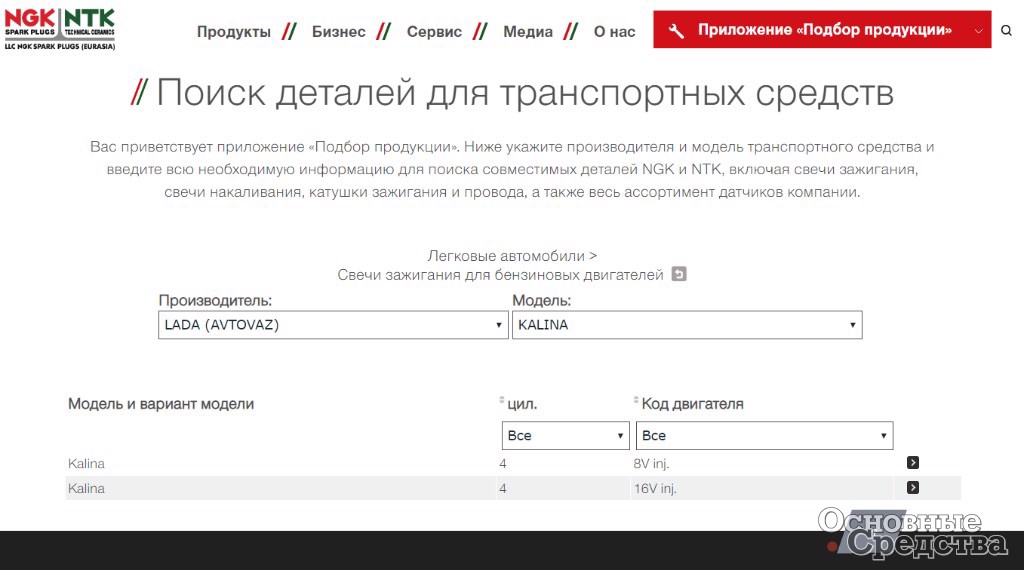Image resolution: width=1024 pixels, height=570 pixels.
Task: Click the цил. column header text
Action: click(x=522, y=404)
